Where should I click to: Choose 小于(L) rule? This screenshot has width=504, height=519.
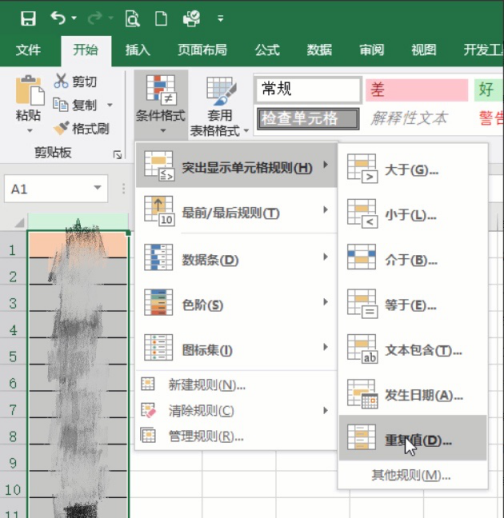(413, 214)
